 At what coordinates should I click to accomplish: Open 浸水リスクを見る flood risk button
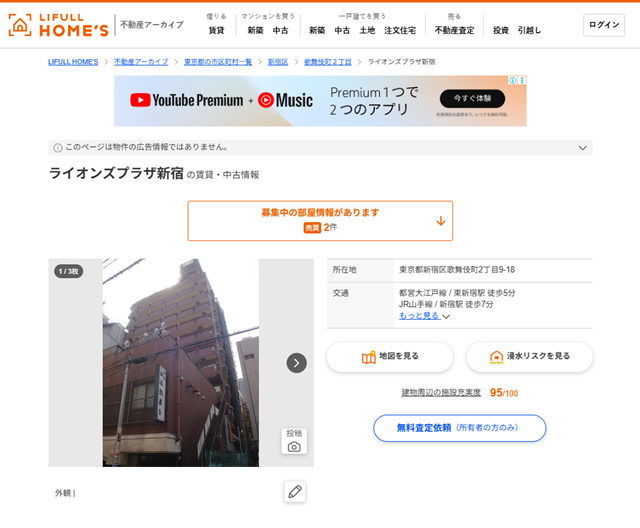(x=529, y=356)
